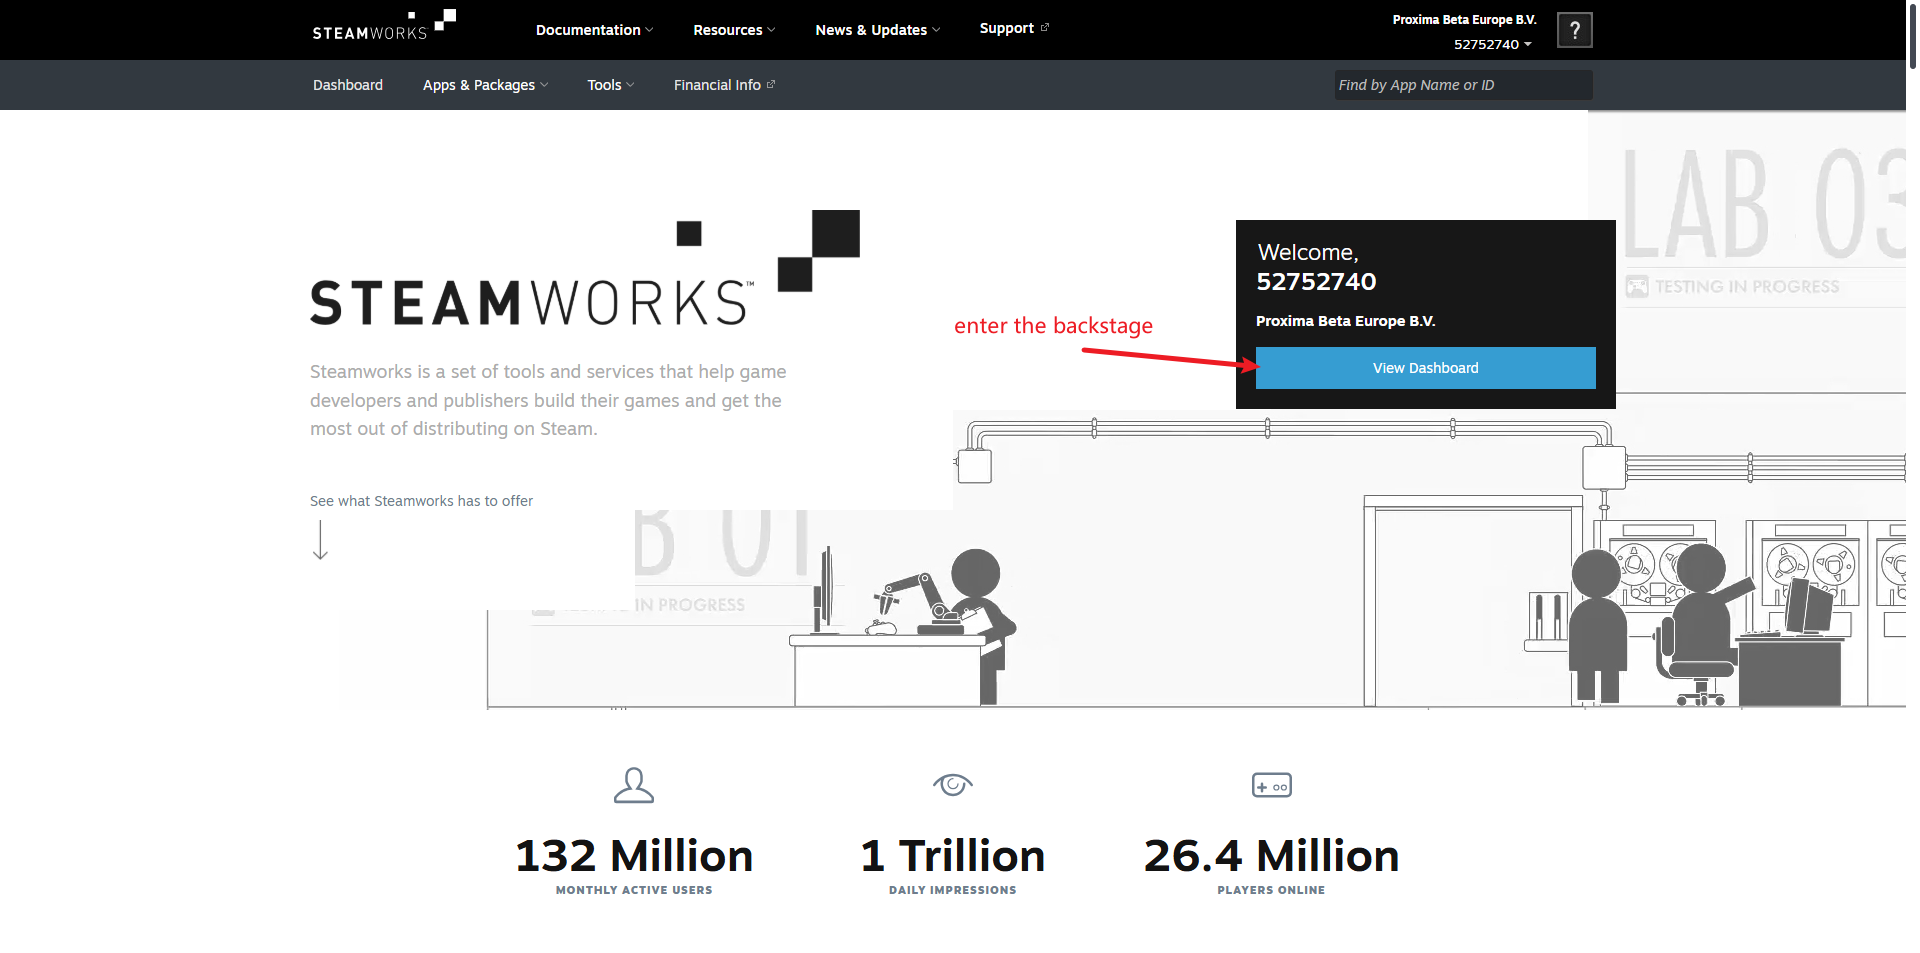
Task: Follow See what Steamworks has to offer
Action: point(421,501)
